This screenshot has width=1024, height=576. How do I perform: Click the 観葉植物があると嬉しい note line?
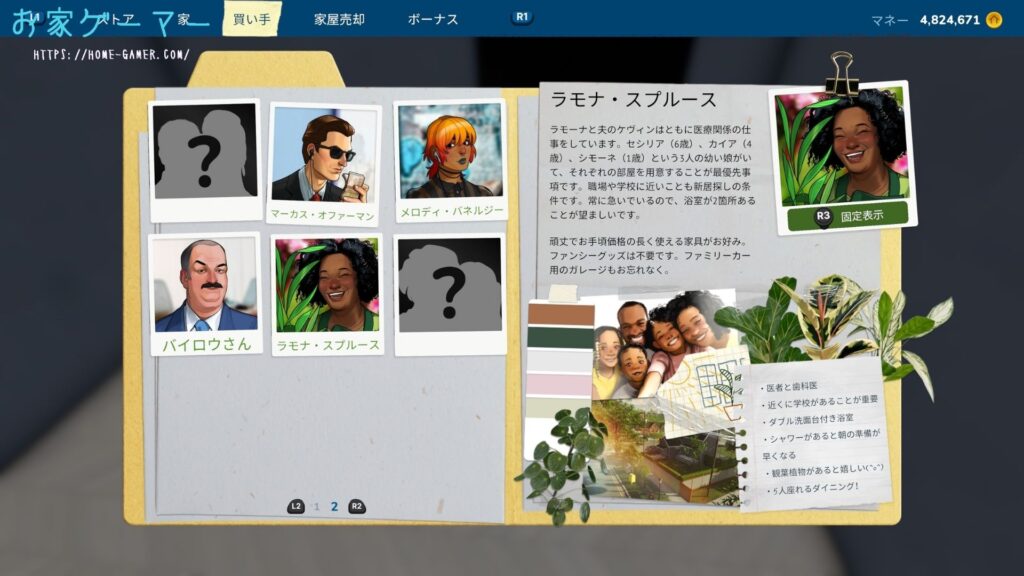[x=825, y=471]
